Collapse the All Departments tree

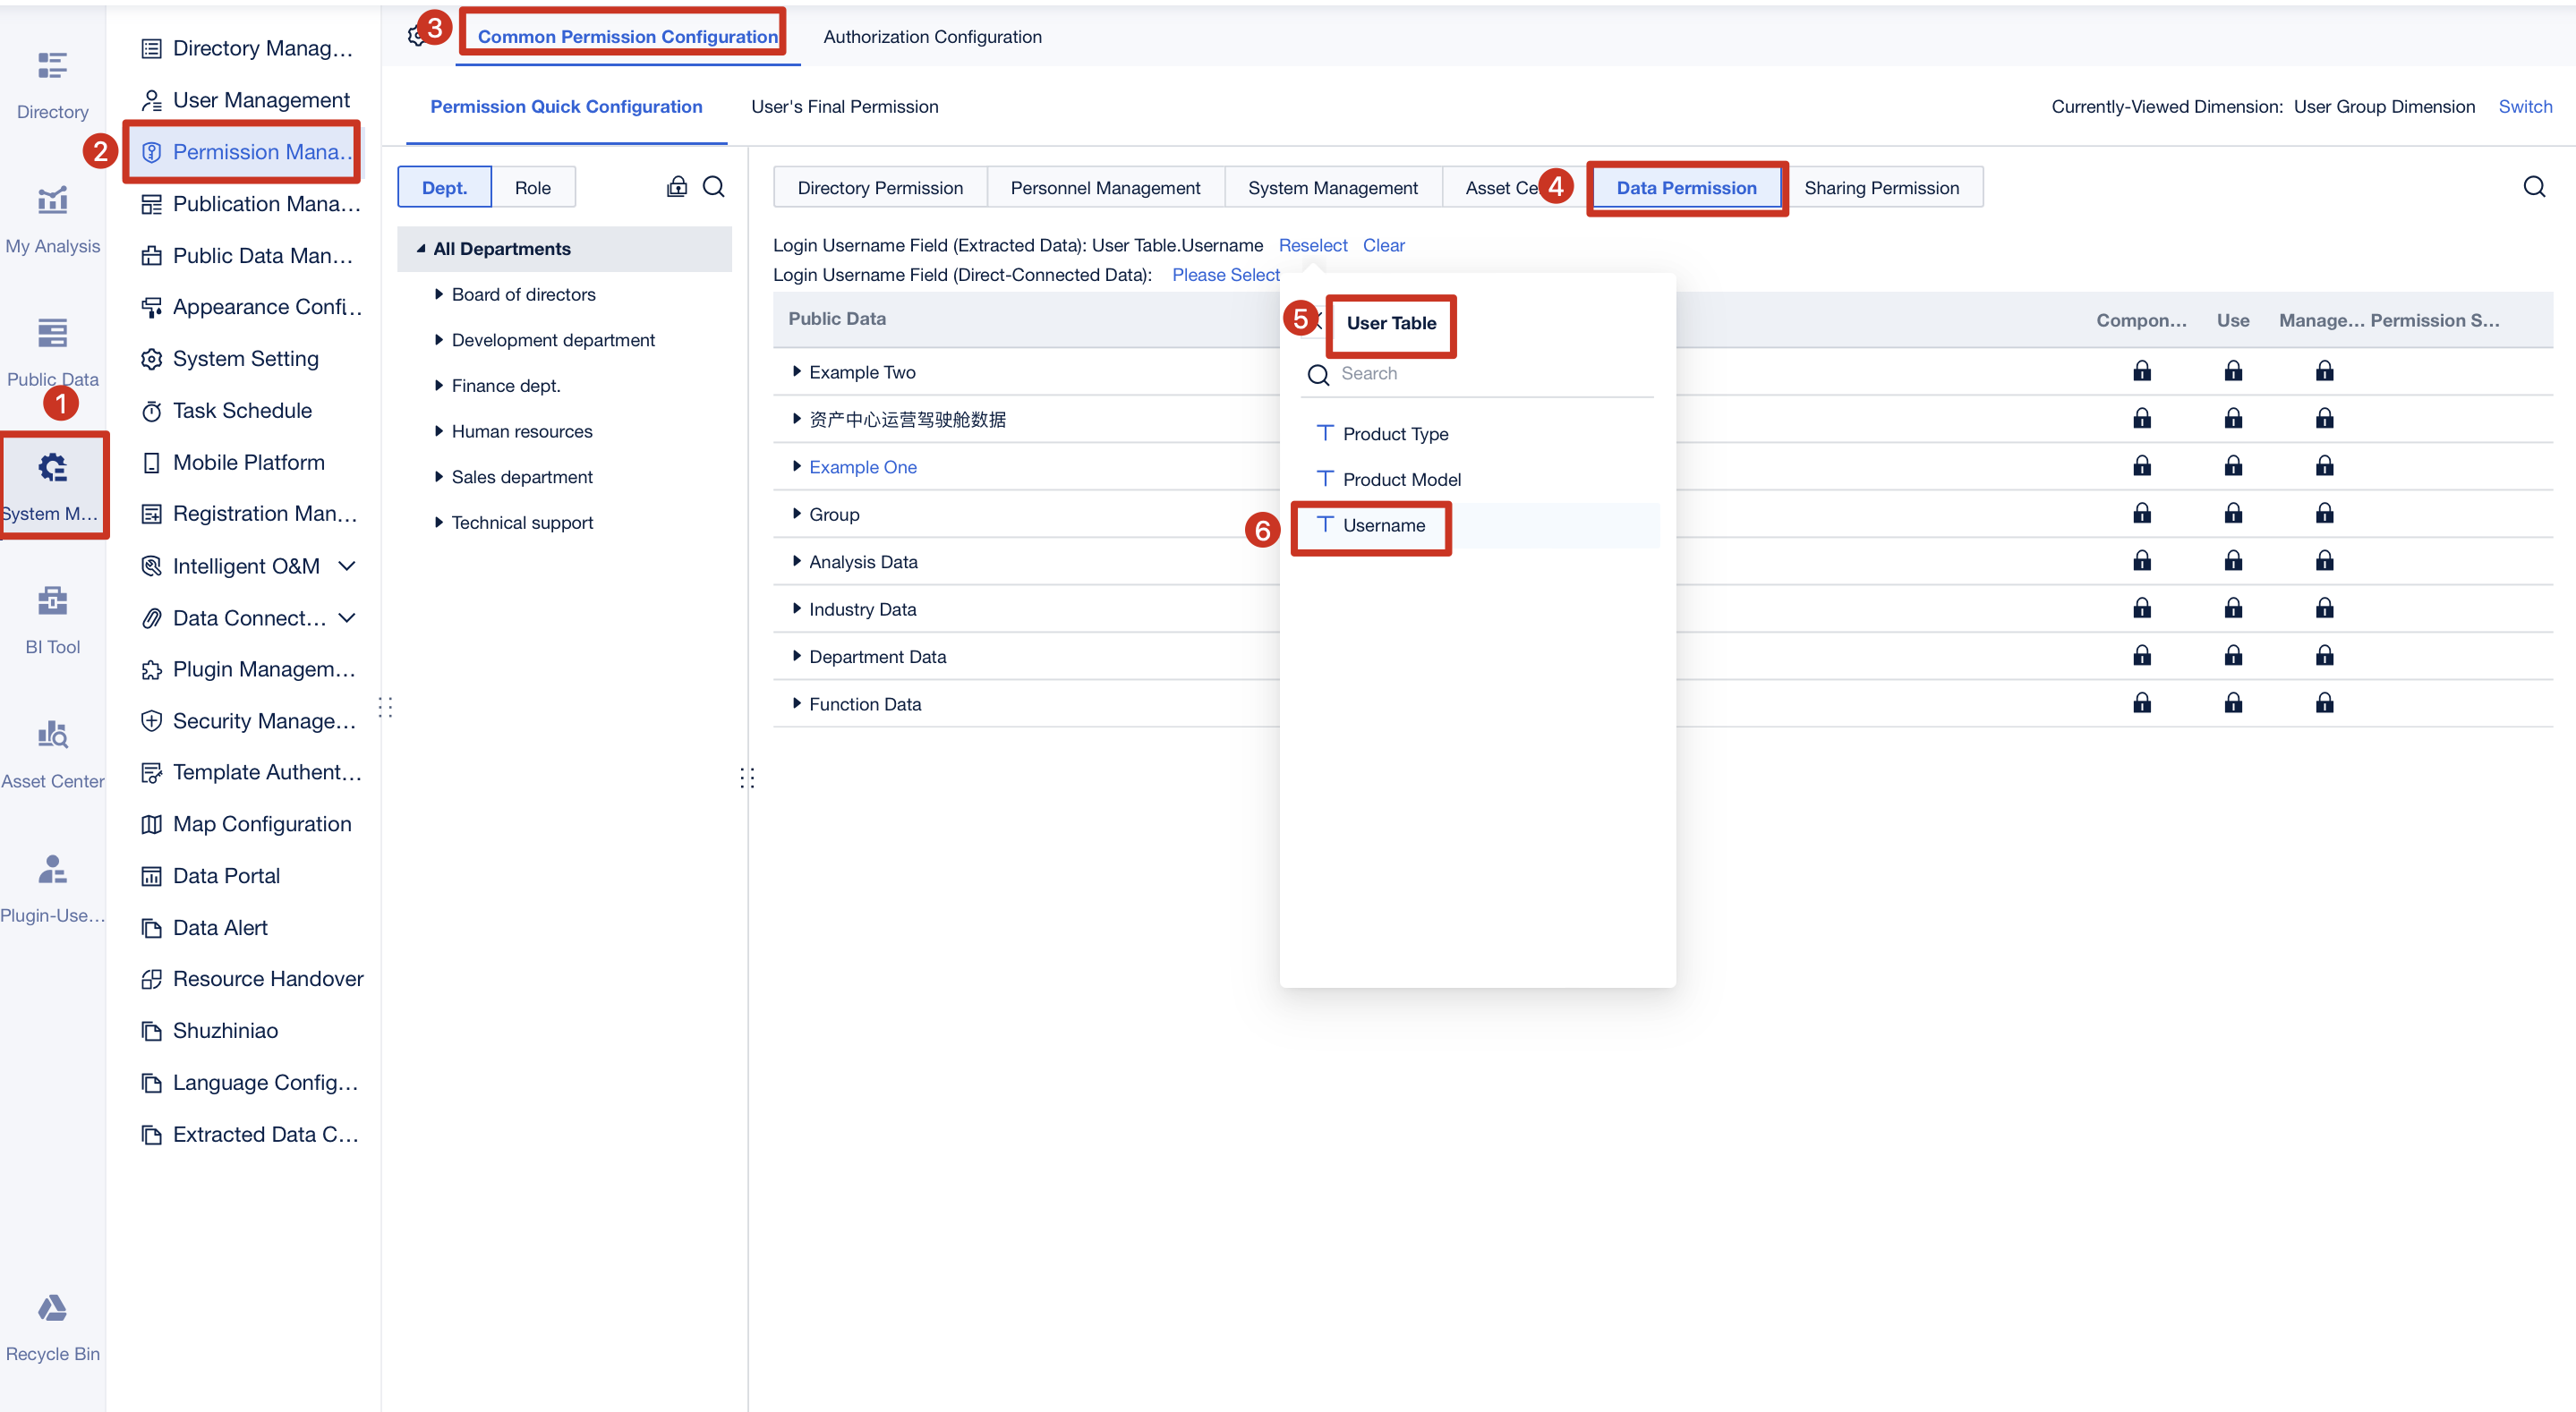coord(421,248)
